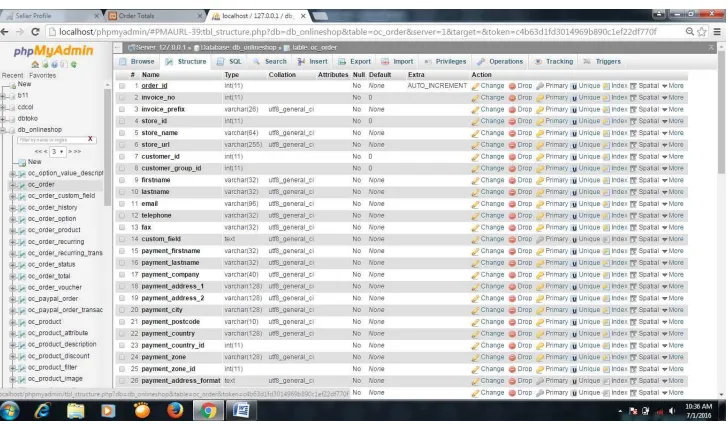728x424 pixels.
Task: Bookmark this page with the star icon
Action: pos(702,32)
